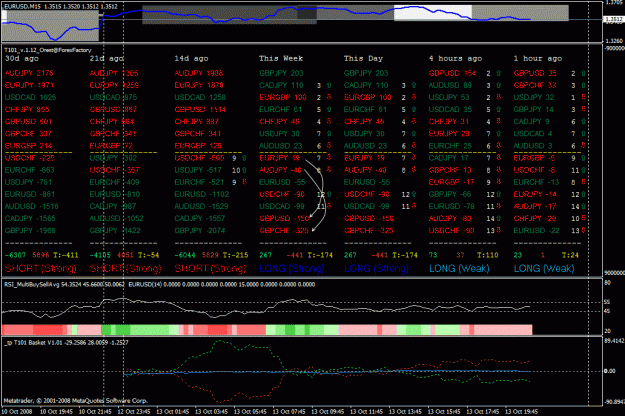Click the 13 Oct 01:45 time axis label

pos(172,412)
